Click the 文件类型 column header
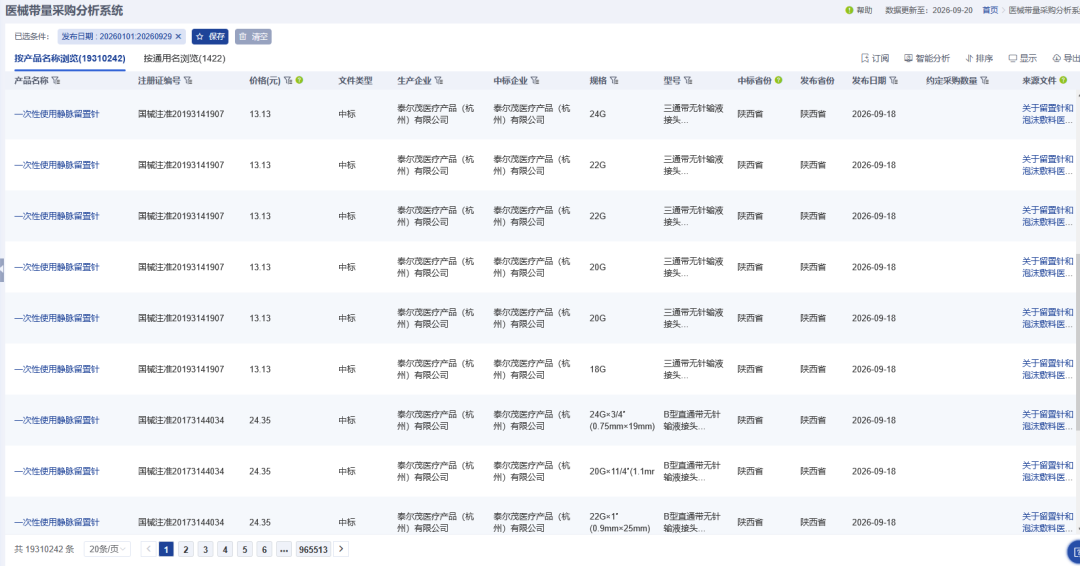 coord(355,81)
